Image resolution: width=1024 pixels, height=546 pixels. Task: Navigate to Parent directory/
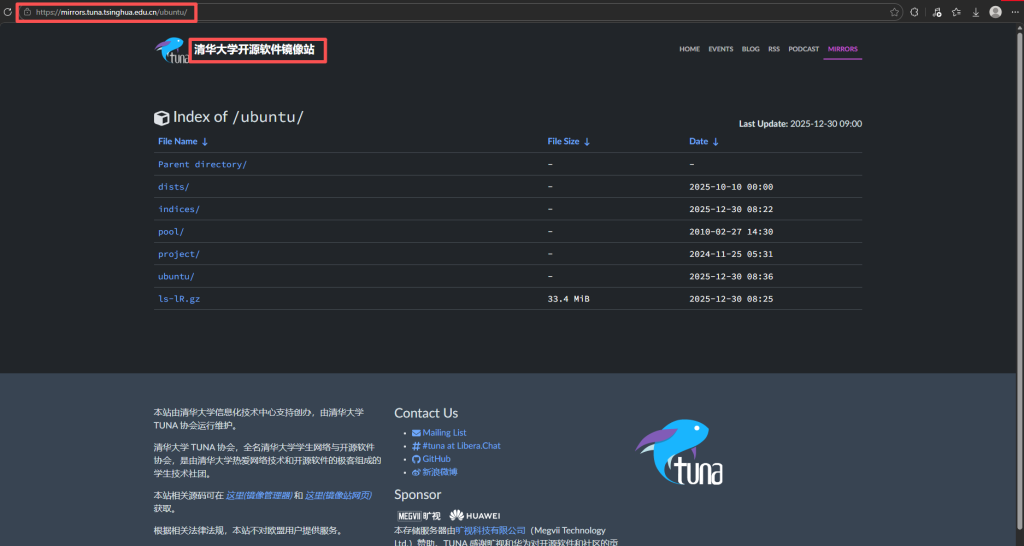click(x=202, y=164)
